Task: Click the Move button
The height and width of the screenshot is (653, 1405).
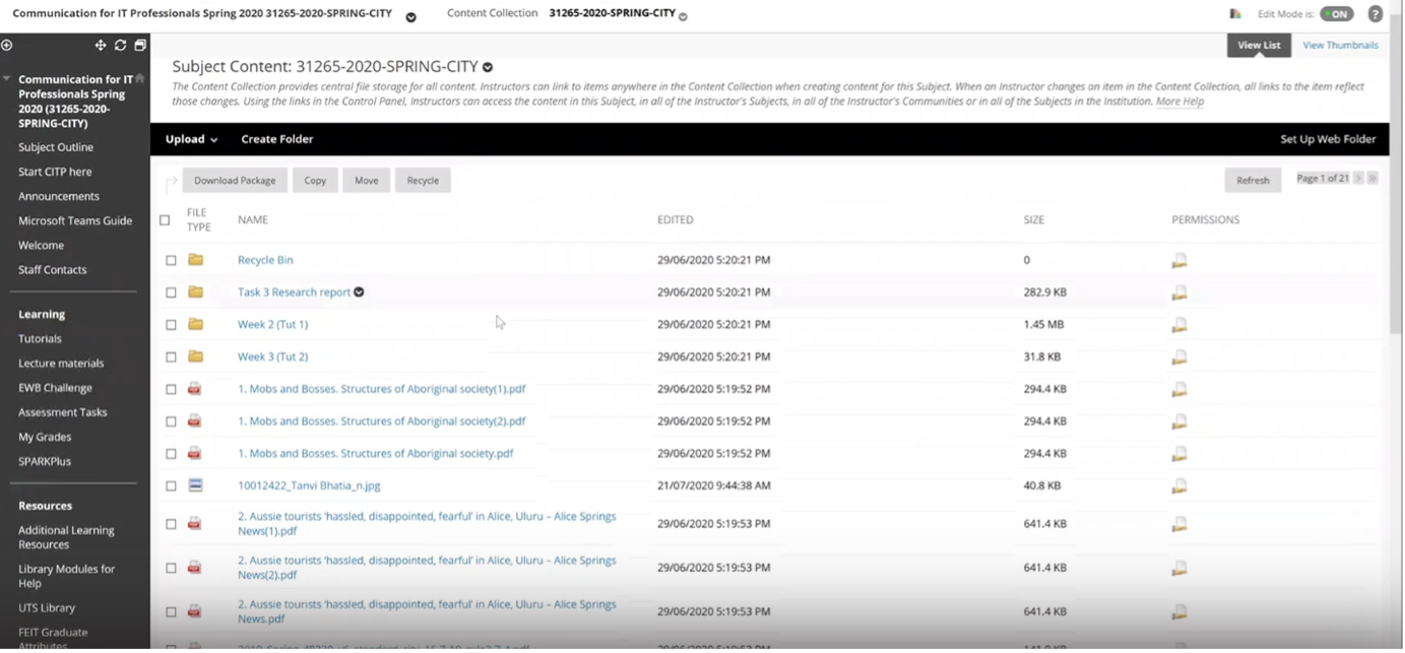Action: click(366, 180)
